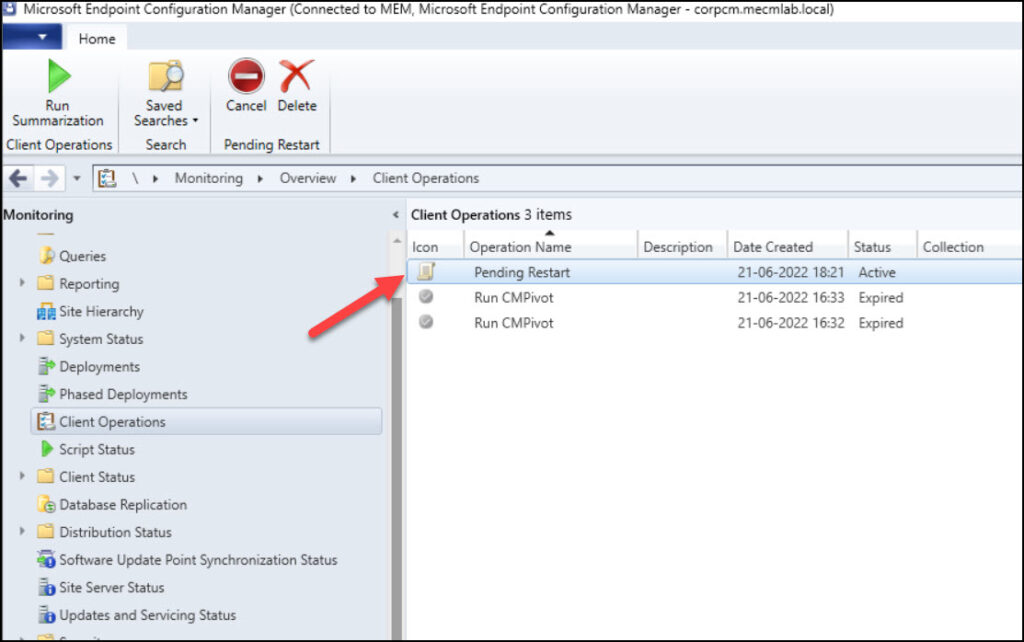
Task: Select Monitoring in the breadcrumb path
Action: [x=208, y=178]
